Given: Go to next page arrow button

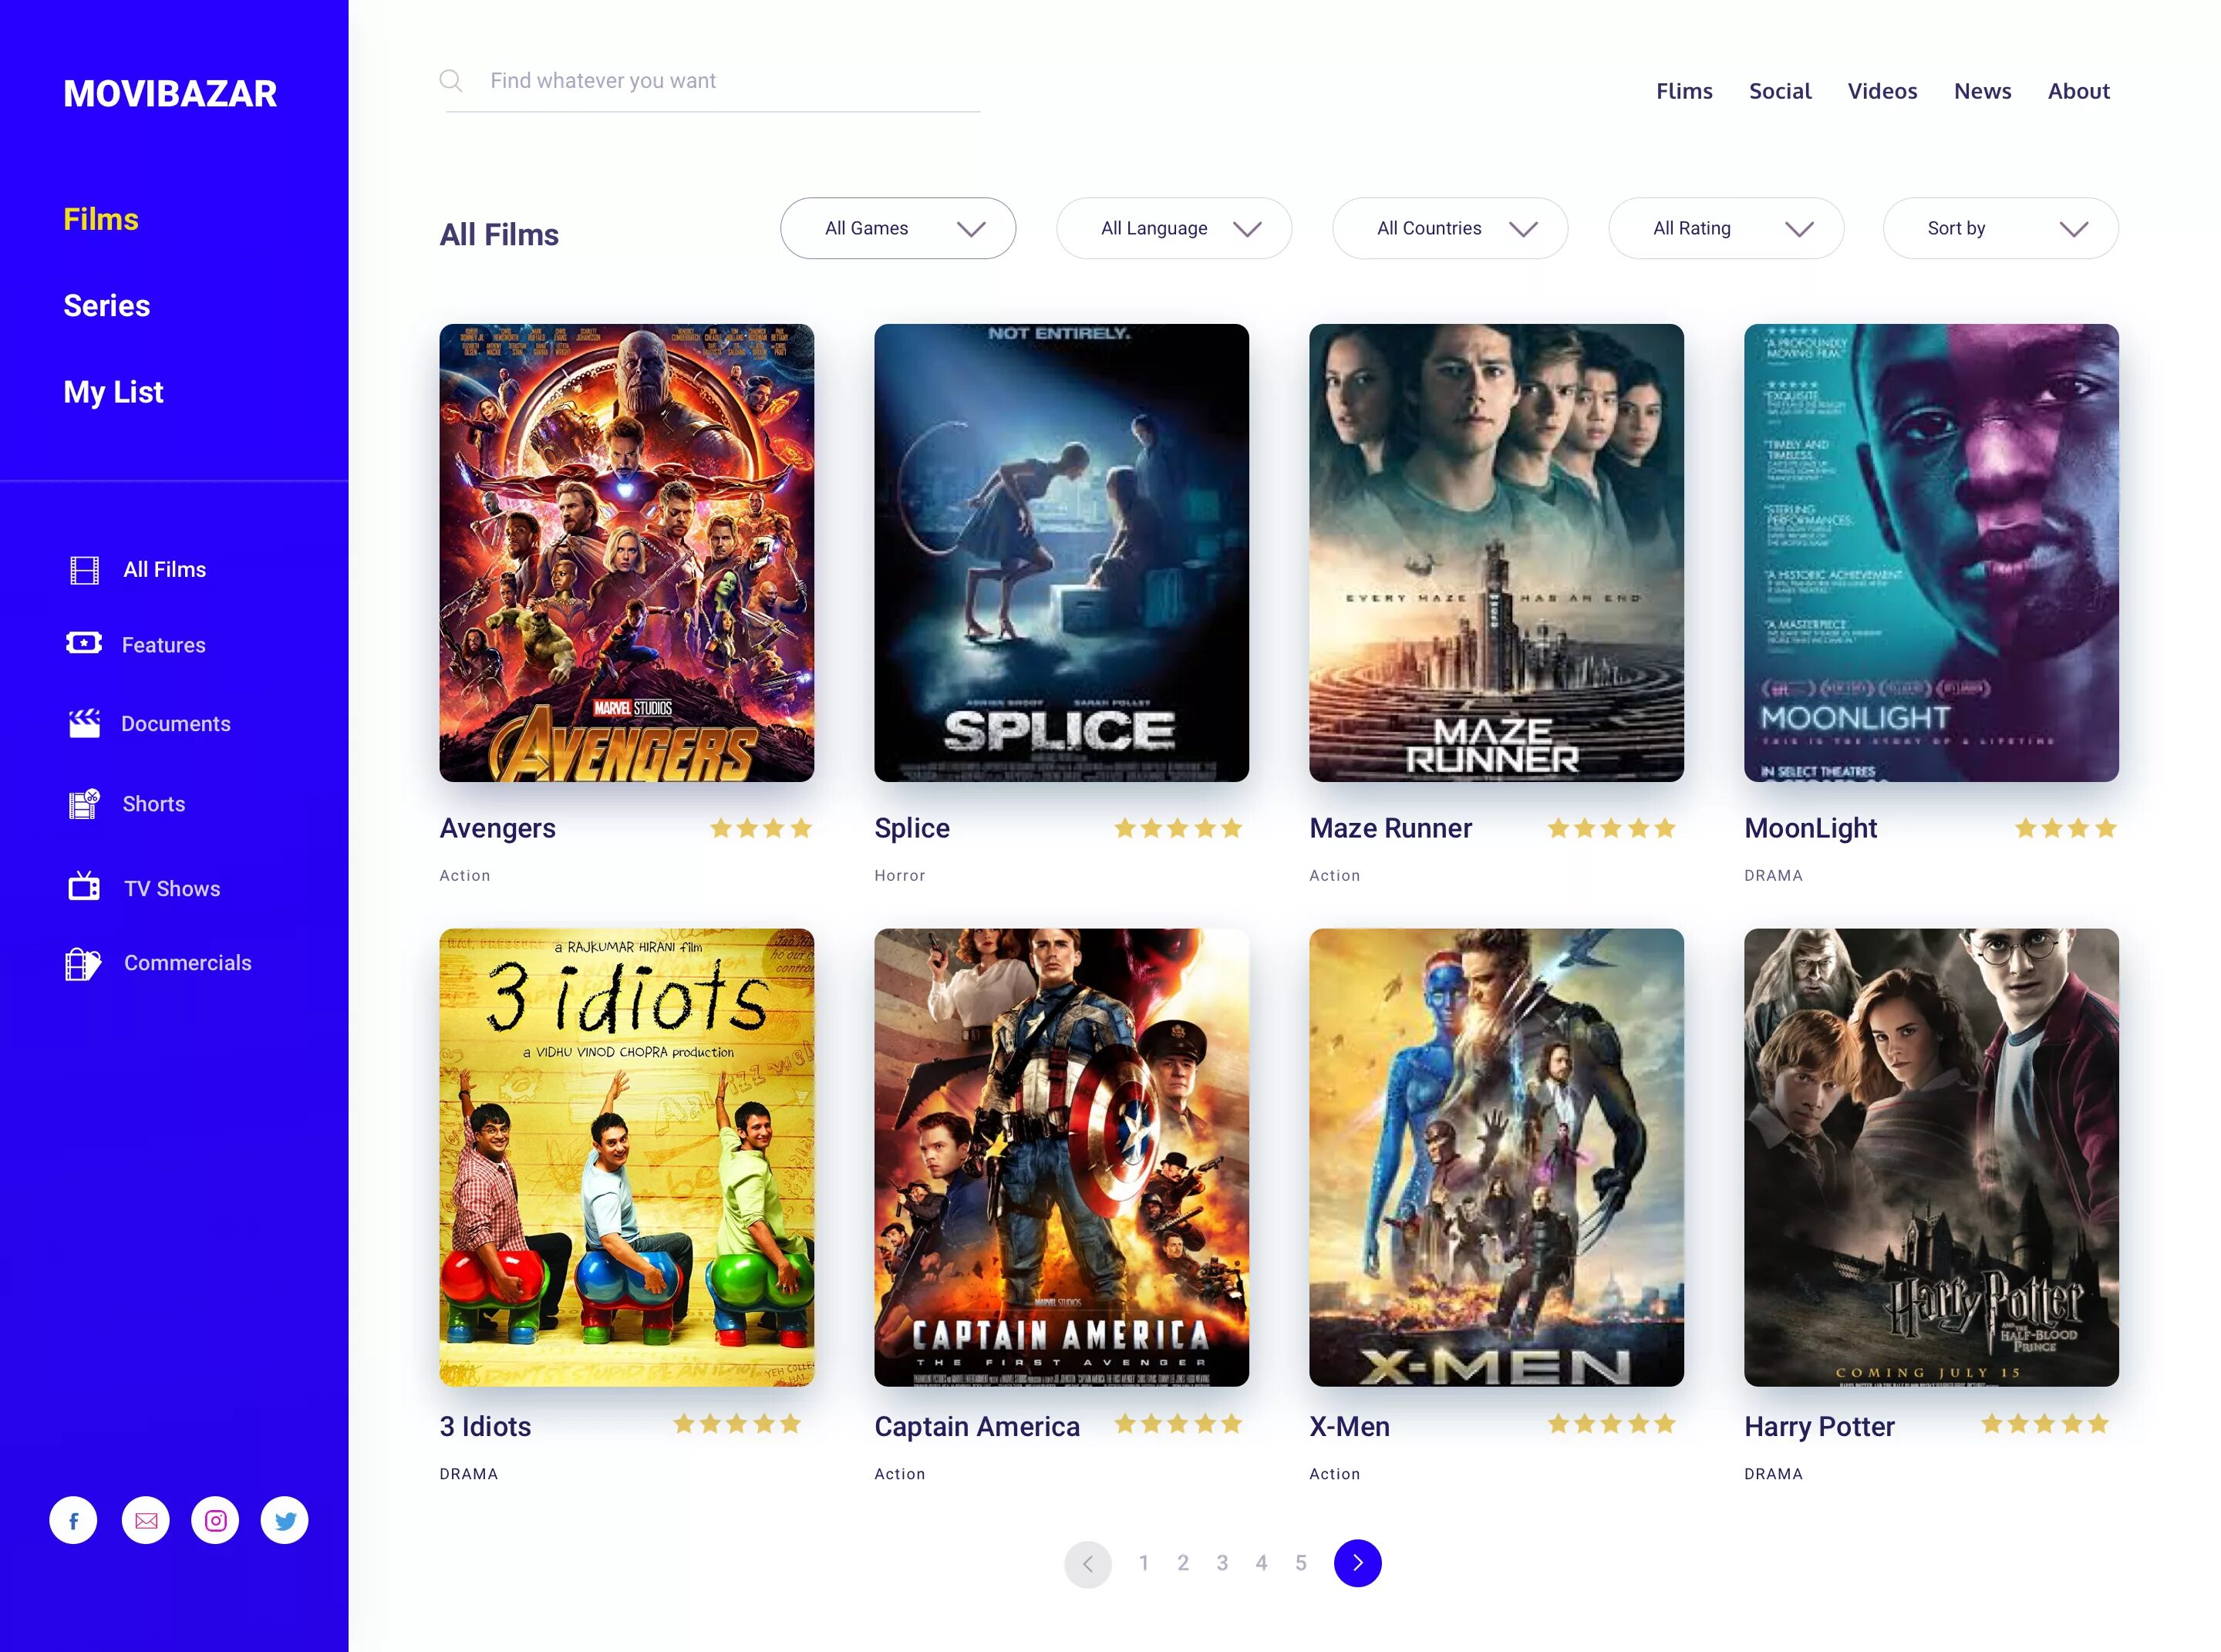Looking at the screenshot, I should (1357, 1563).
